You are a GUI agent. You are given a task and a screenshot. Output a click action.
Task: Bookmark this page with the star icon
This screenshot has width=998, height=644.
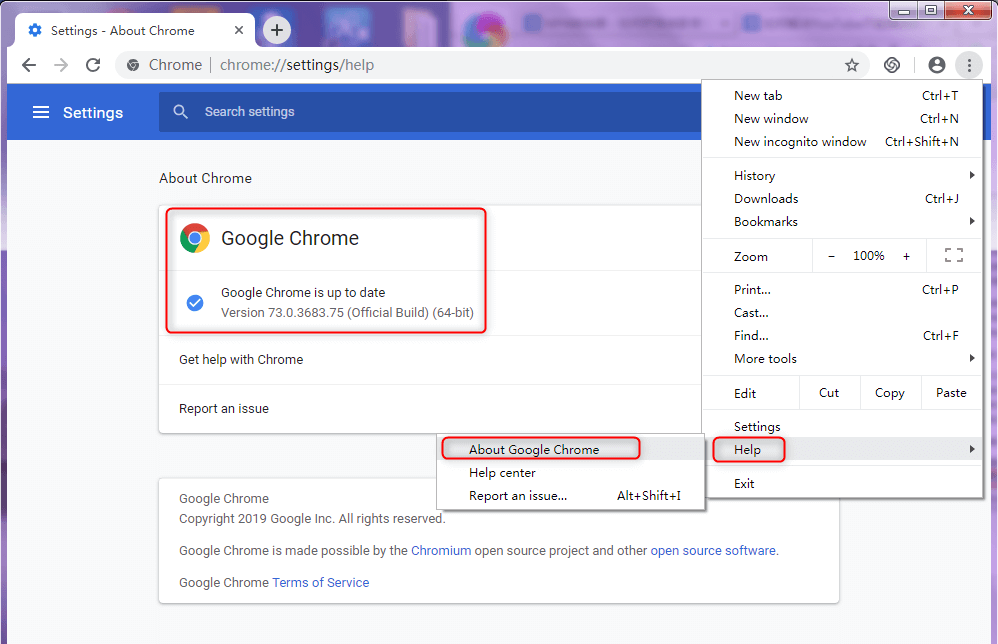pyautogui.click(x=852, y=65)
